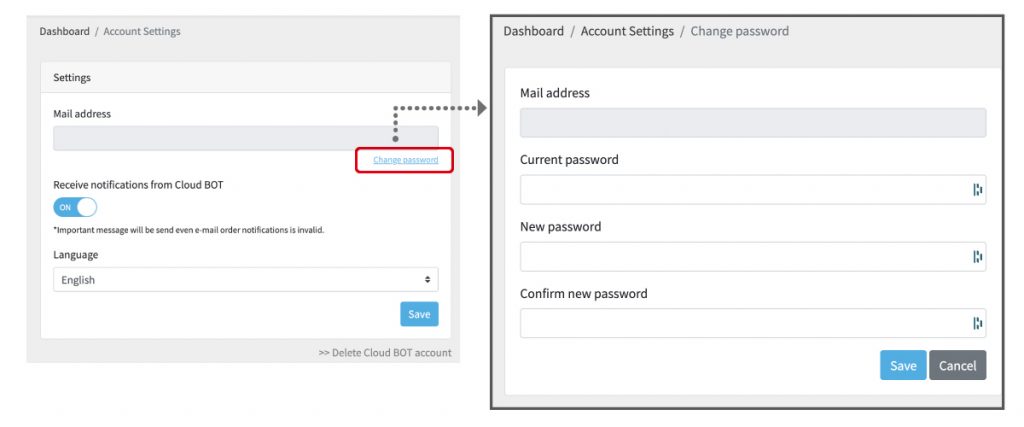This screenshot has width=1024, height=427.
Task: Click the Account Settings breadcrumb in left panel
Action: coord(142,32)
